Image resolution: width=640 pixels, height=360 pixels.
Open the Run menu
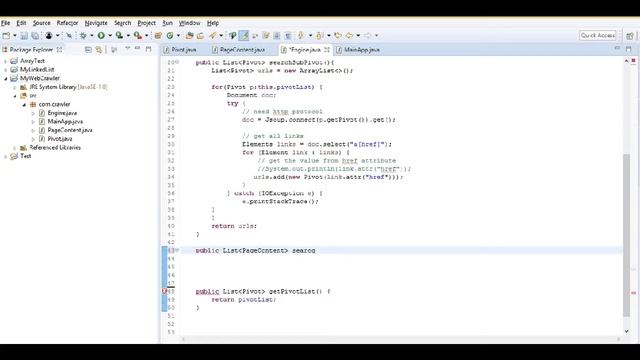tap(167, 23)
